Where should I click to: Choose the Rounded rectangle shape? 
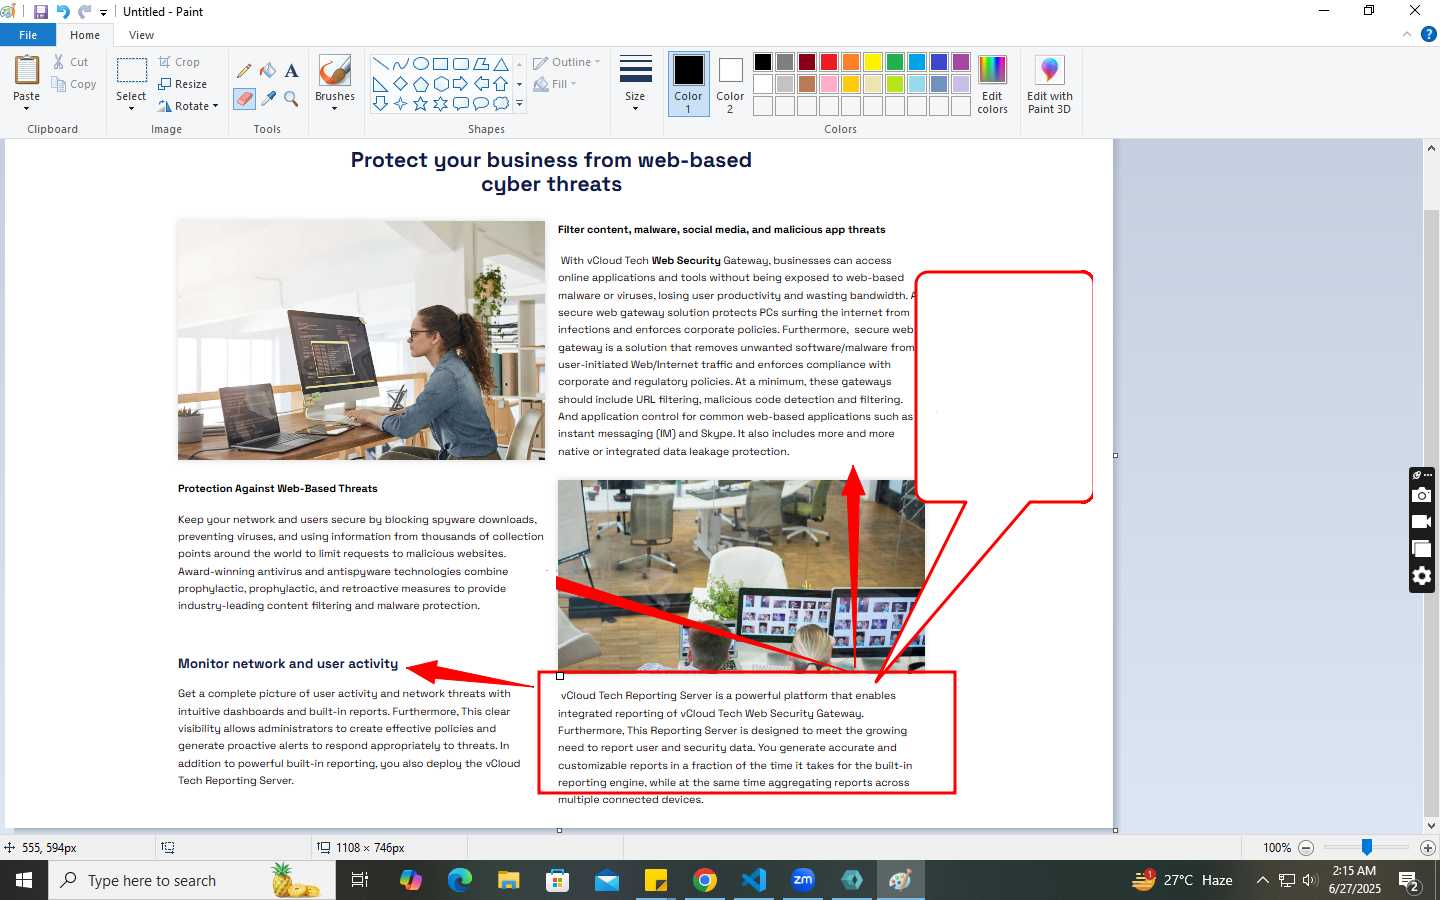(461, 64)
